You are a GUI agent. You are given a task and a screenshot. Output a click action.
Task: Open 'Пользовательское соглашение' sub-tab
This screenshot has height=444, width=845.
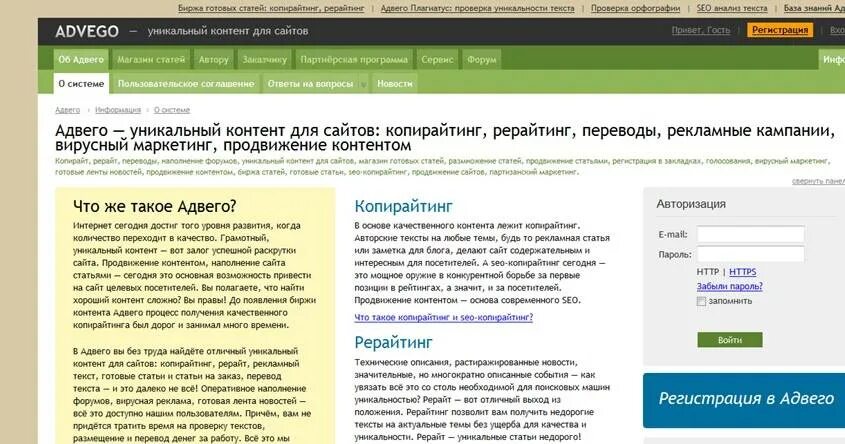pos(186,84)
